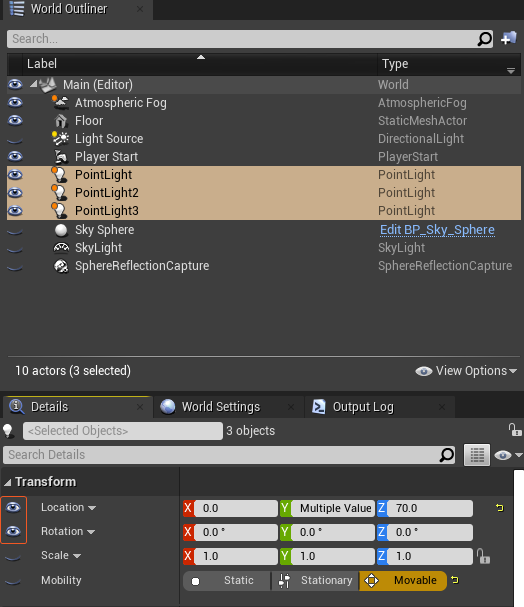The image size is (524, 607).
Task: Hide the Floor actor via eye icon
Action: [x=15, y=120]
